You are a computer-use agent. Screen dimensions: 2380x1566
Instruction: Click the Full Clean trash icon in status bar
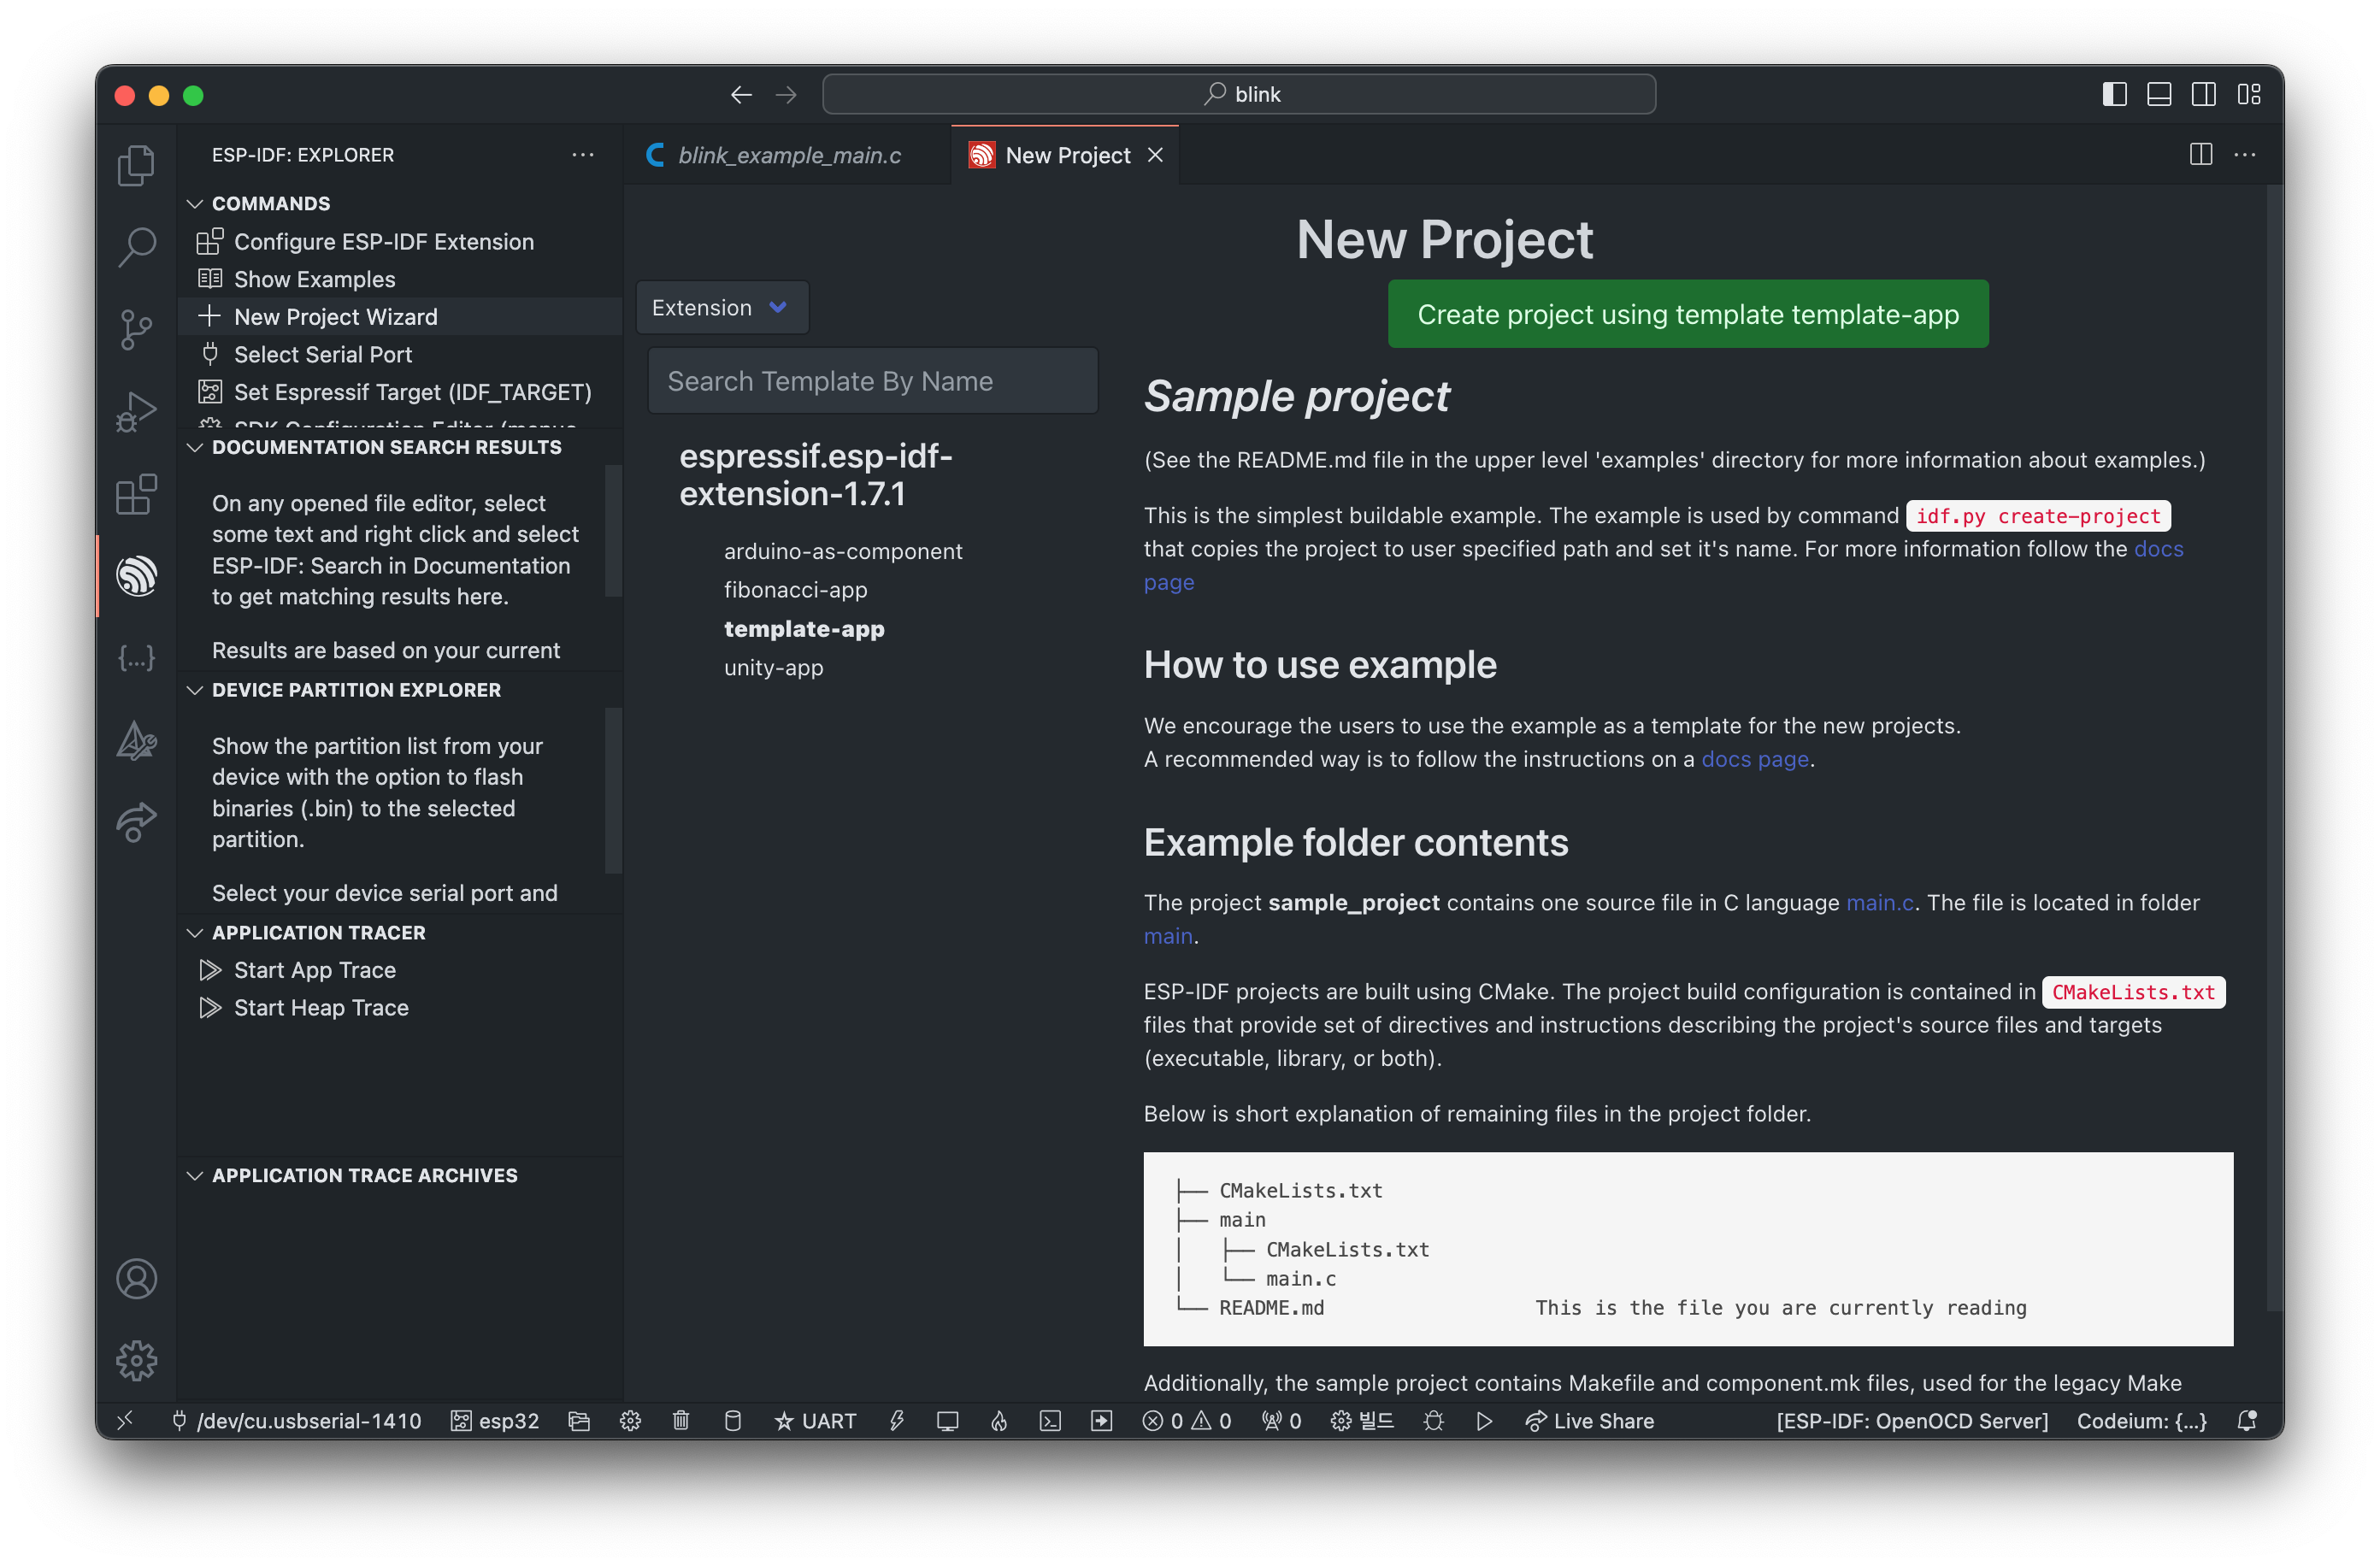click(681, 1421)
